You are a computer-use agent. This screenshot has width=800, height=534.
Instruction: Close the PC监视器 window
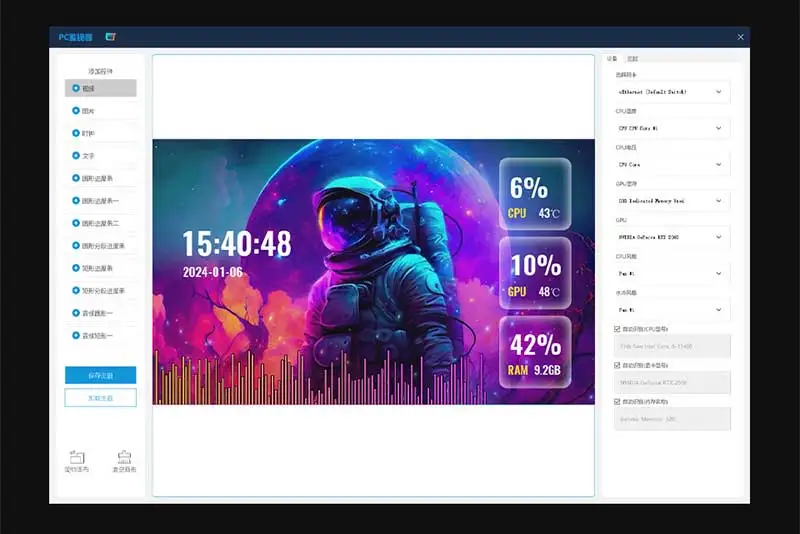[x=740, y=37]
